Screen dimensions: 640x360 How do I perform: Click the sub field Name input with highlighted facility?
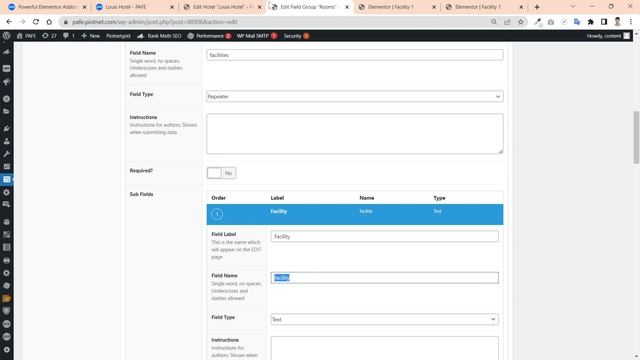pyautogui.click(x=384, y=278)
